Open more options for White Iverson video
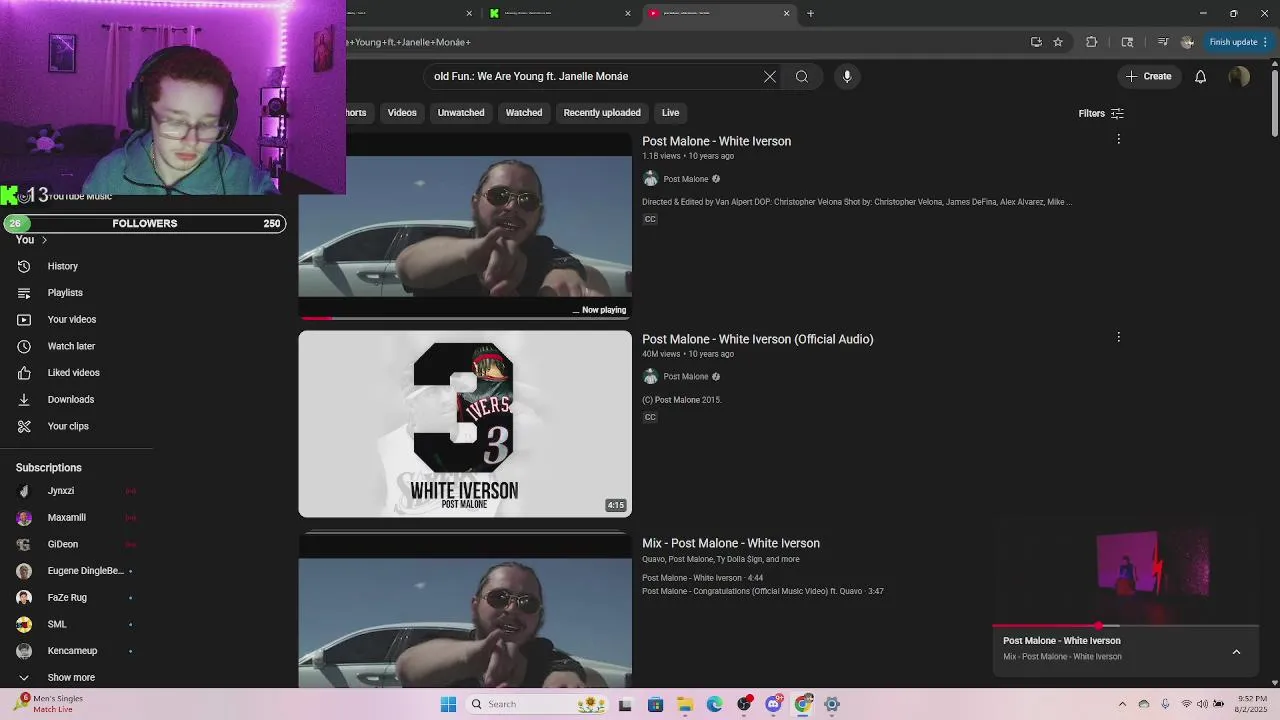 [1118, 139]
